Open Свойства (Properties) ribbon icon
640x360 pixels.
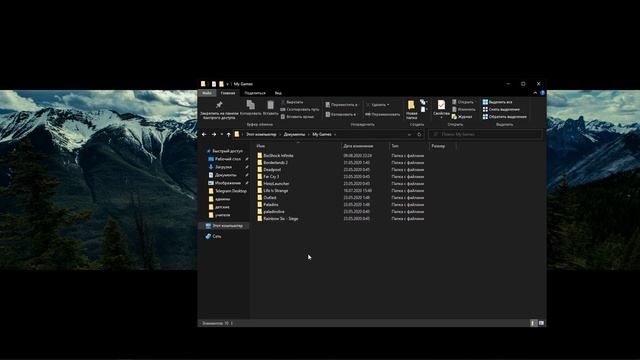tap(441, 105)
